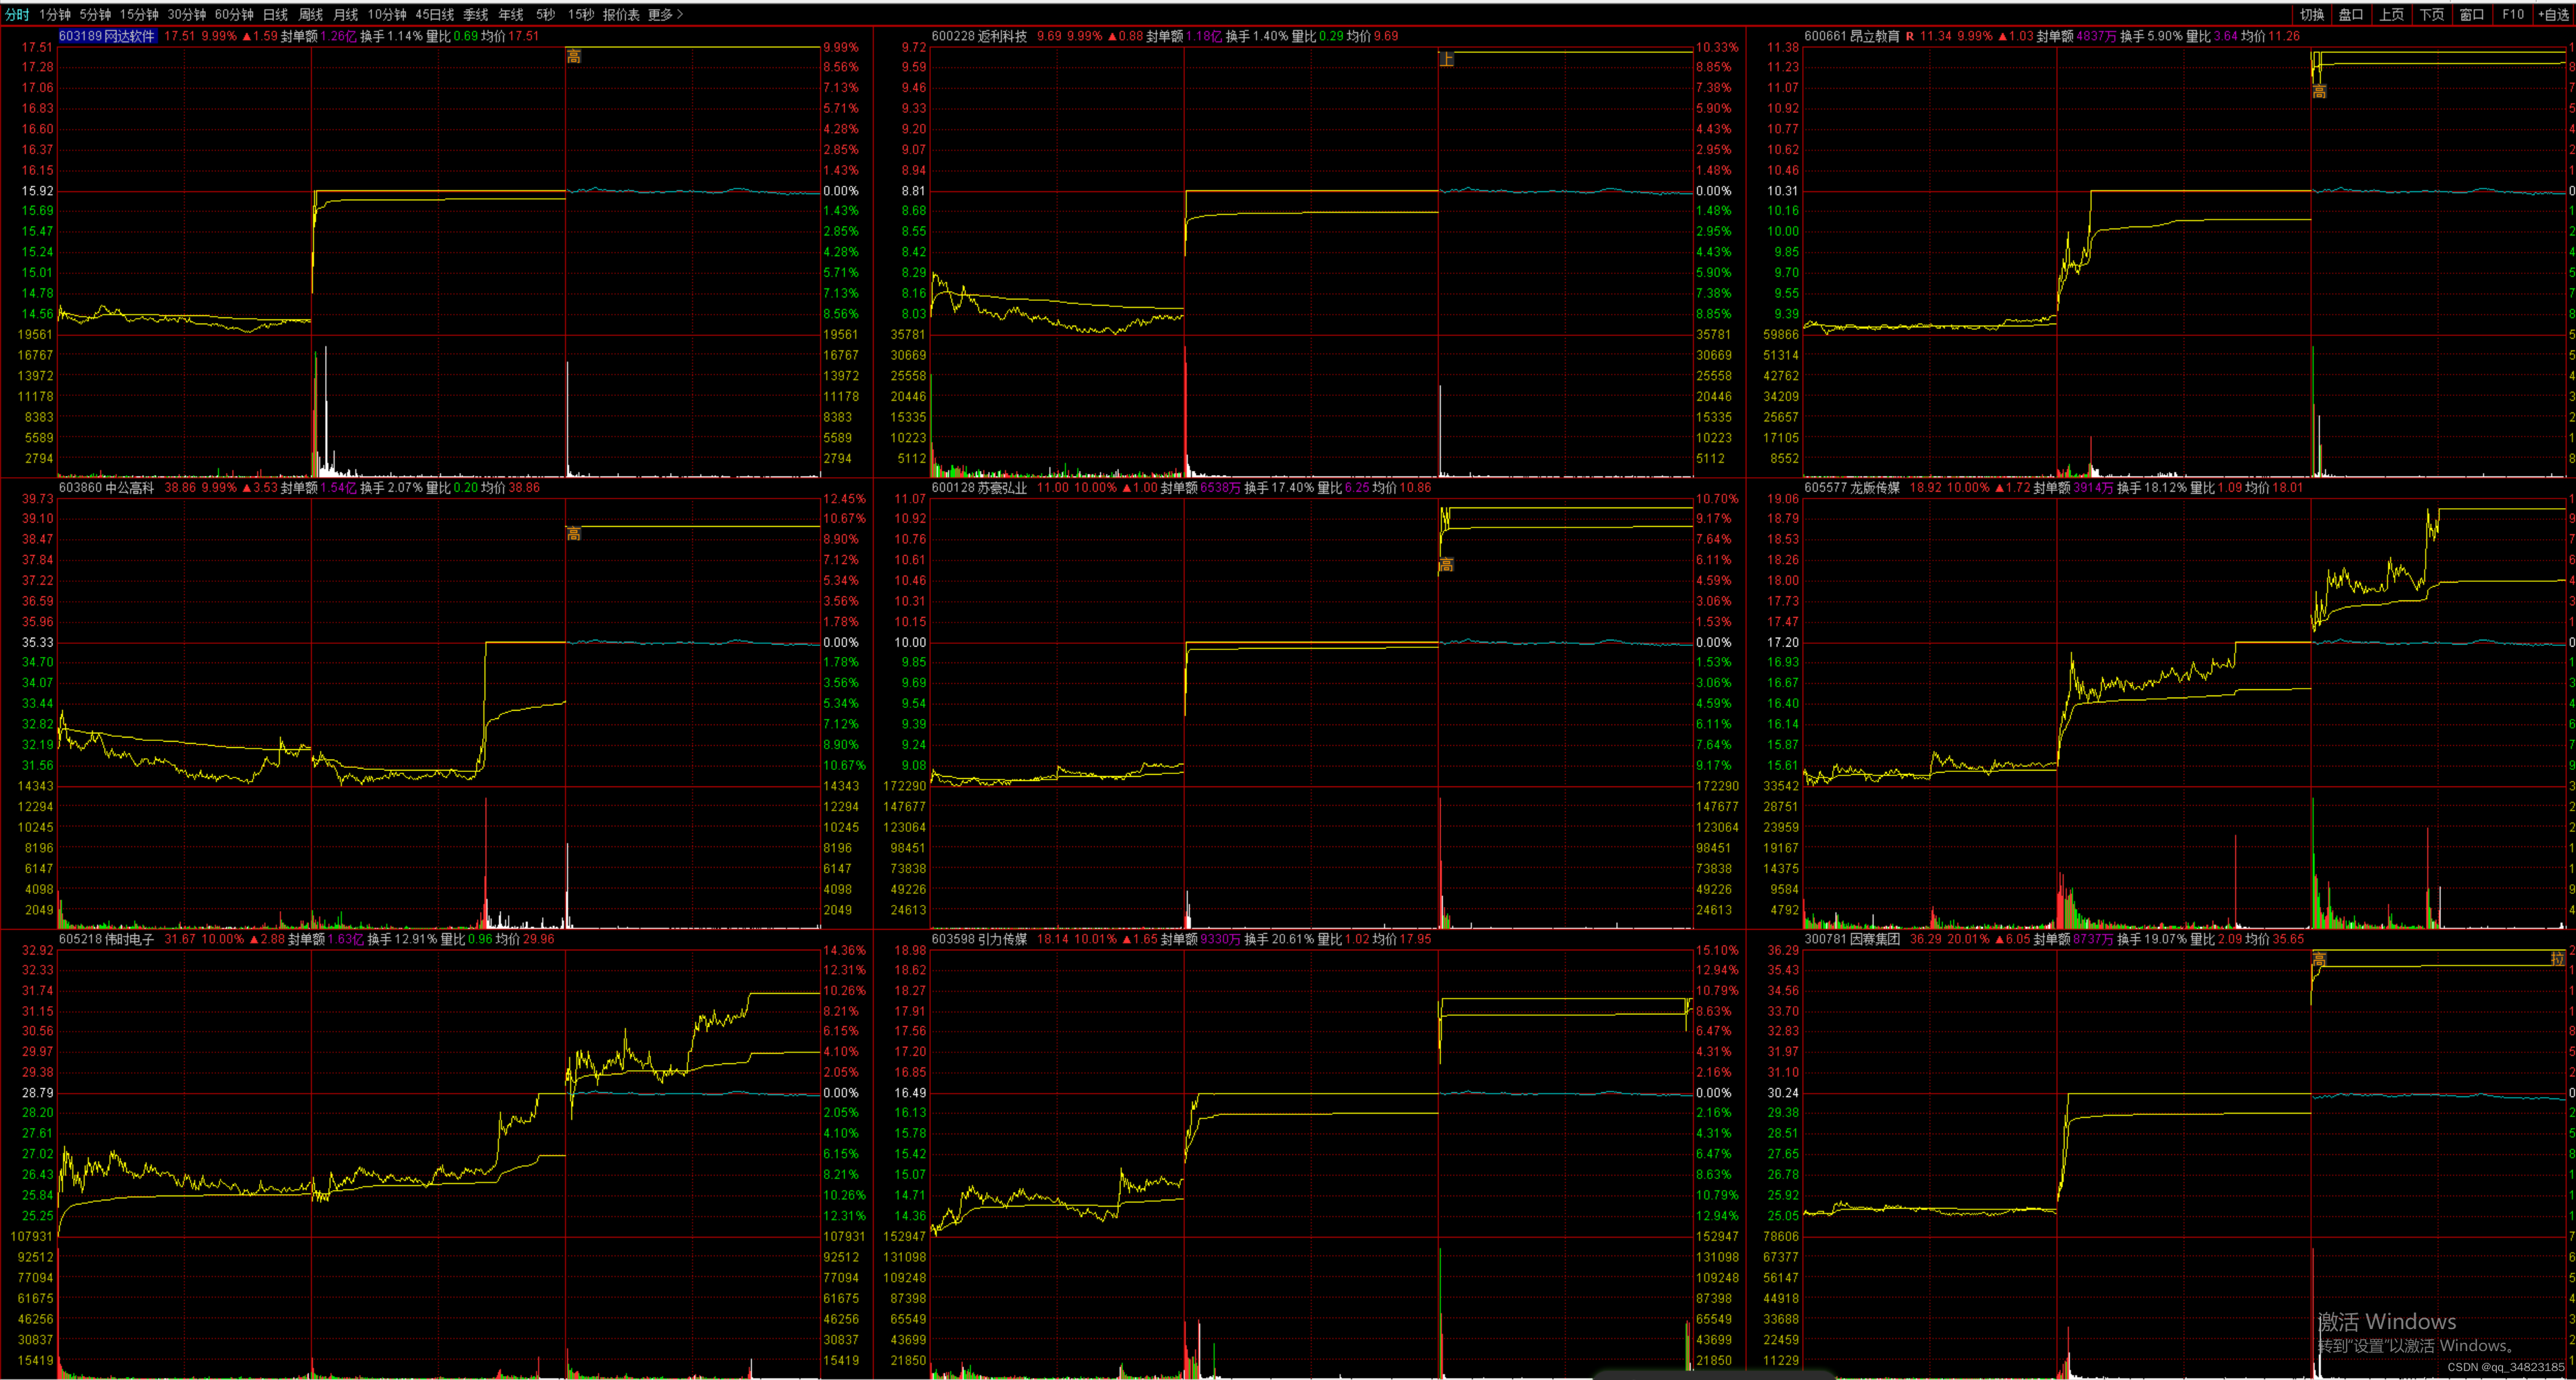Open the 盘口 panel
The image size is (2576, 1380).
click(2351, 14)
